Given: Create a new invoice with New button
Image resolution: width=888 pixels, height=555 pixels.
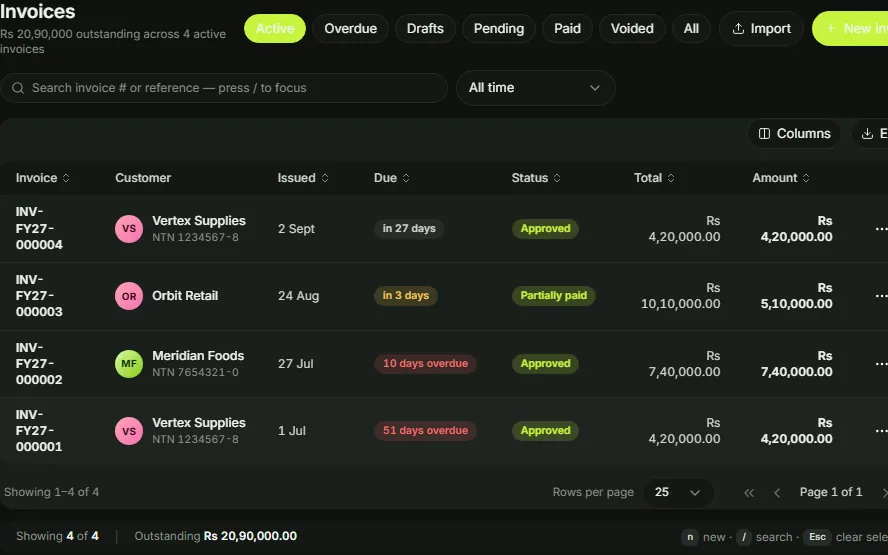Looking at the screenshot, I should (851, 28).
